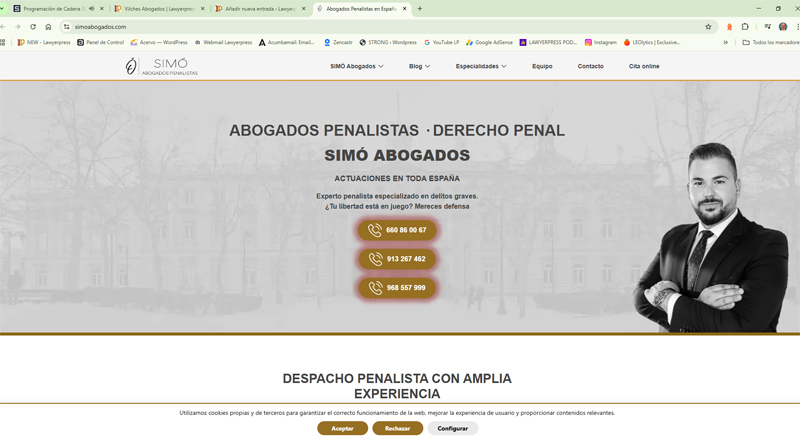800x439 pixels.
Task: Click the DESPACHO PENALISTA CON AMPLIA EXPERIENCIA heading
Action: pos(397,386)
